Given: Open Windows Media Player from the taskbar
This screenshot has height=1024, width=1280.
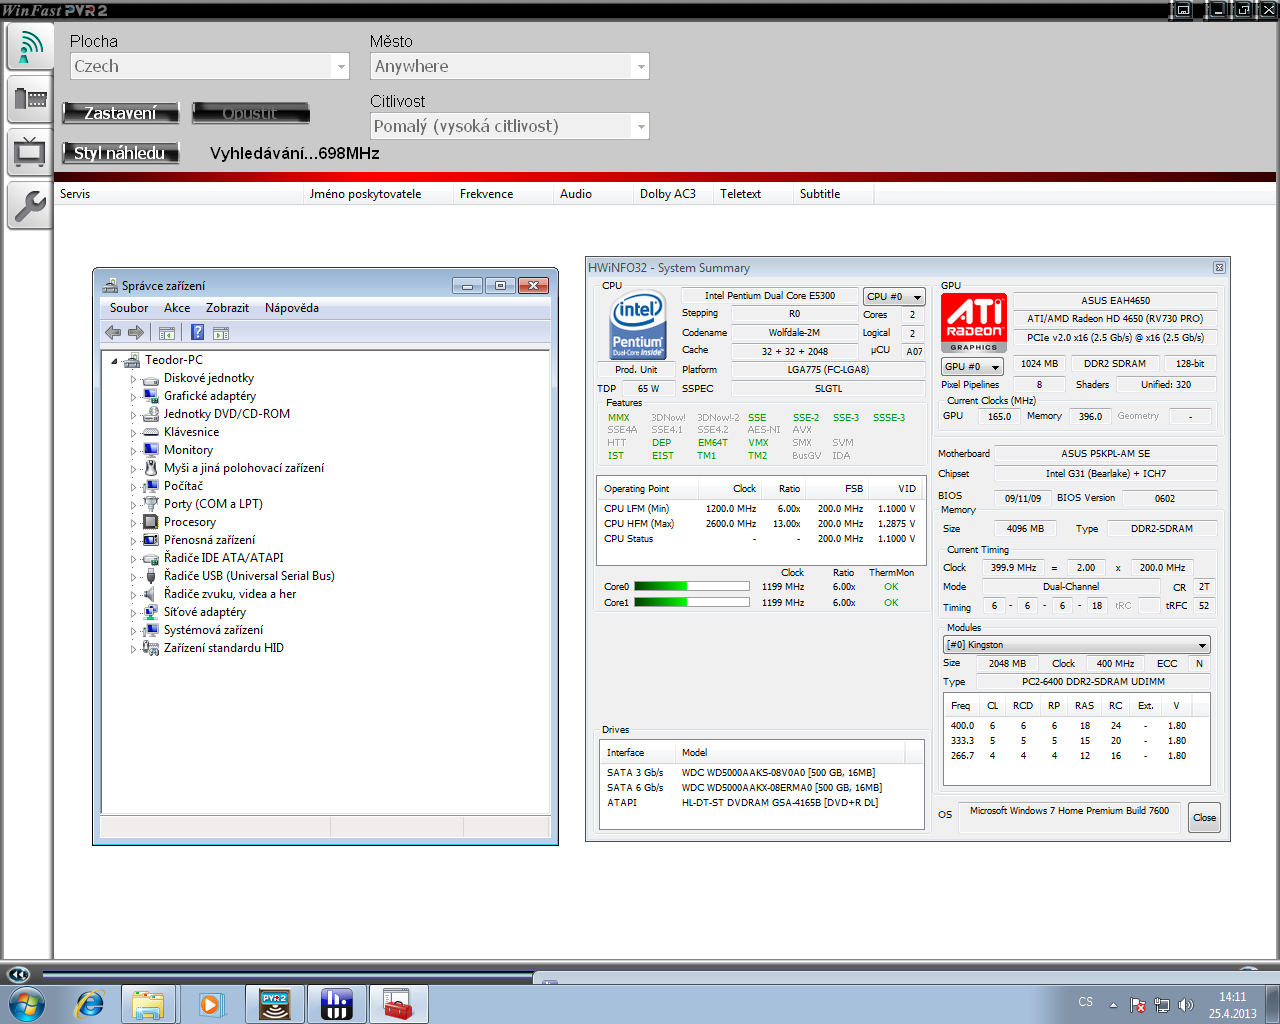Looking at the screenshot, I should point(211,1004).
